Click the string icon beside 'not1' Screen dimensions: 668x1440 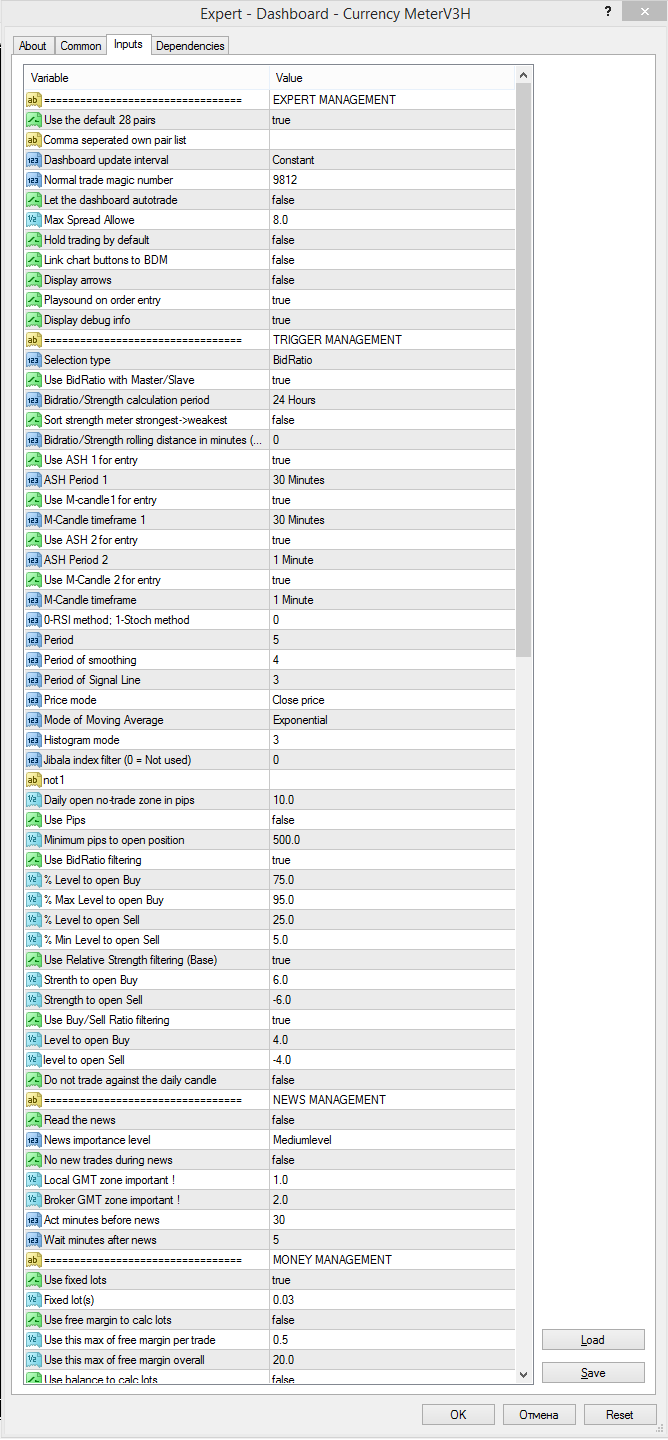coord(33,780)
